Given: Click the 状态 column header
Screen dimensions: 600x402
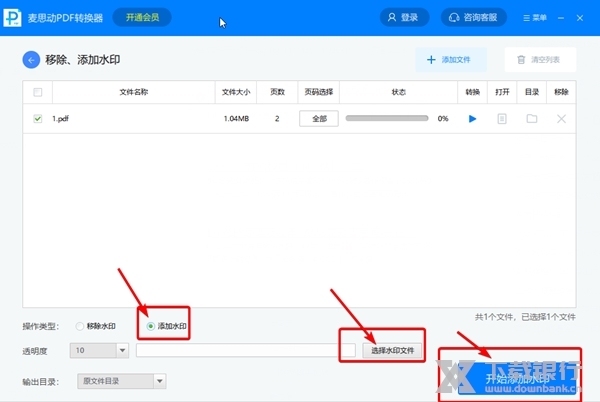Looking at the screenshot, I should (x=398, y=92).
